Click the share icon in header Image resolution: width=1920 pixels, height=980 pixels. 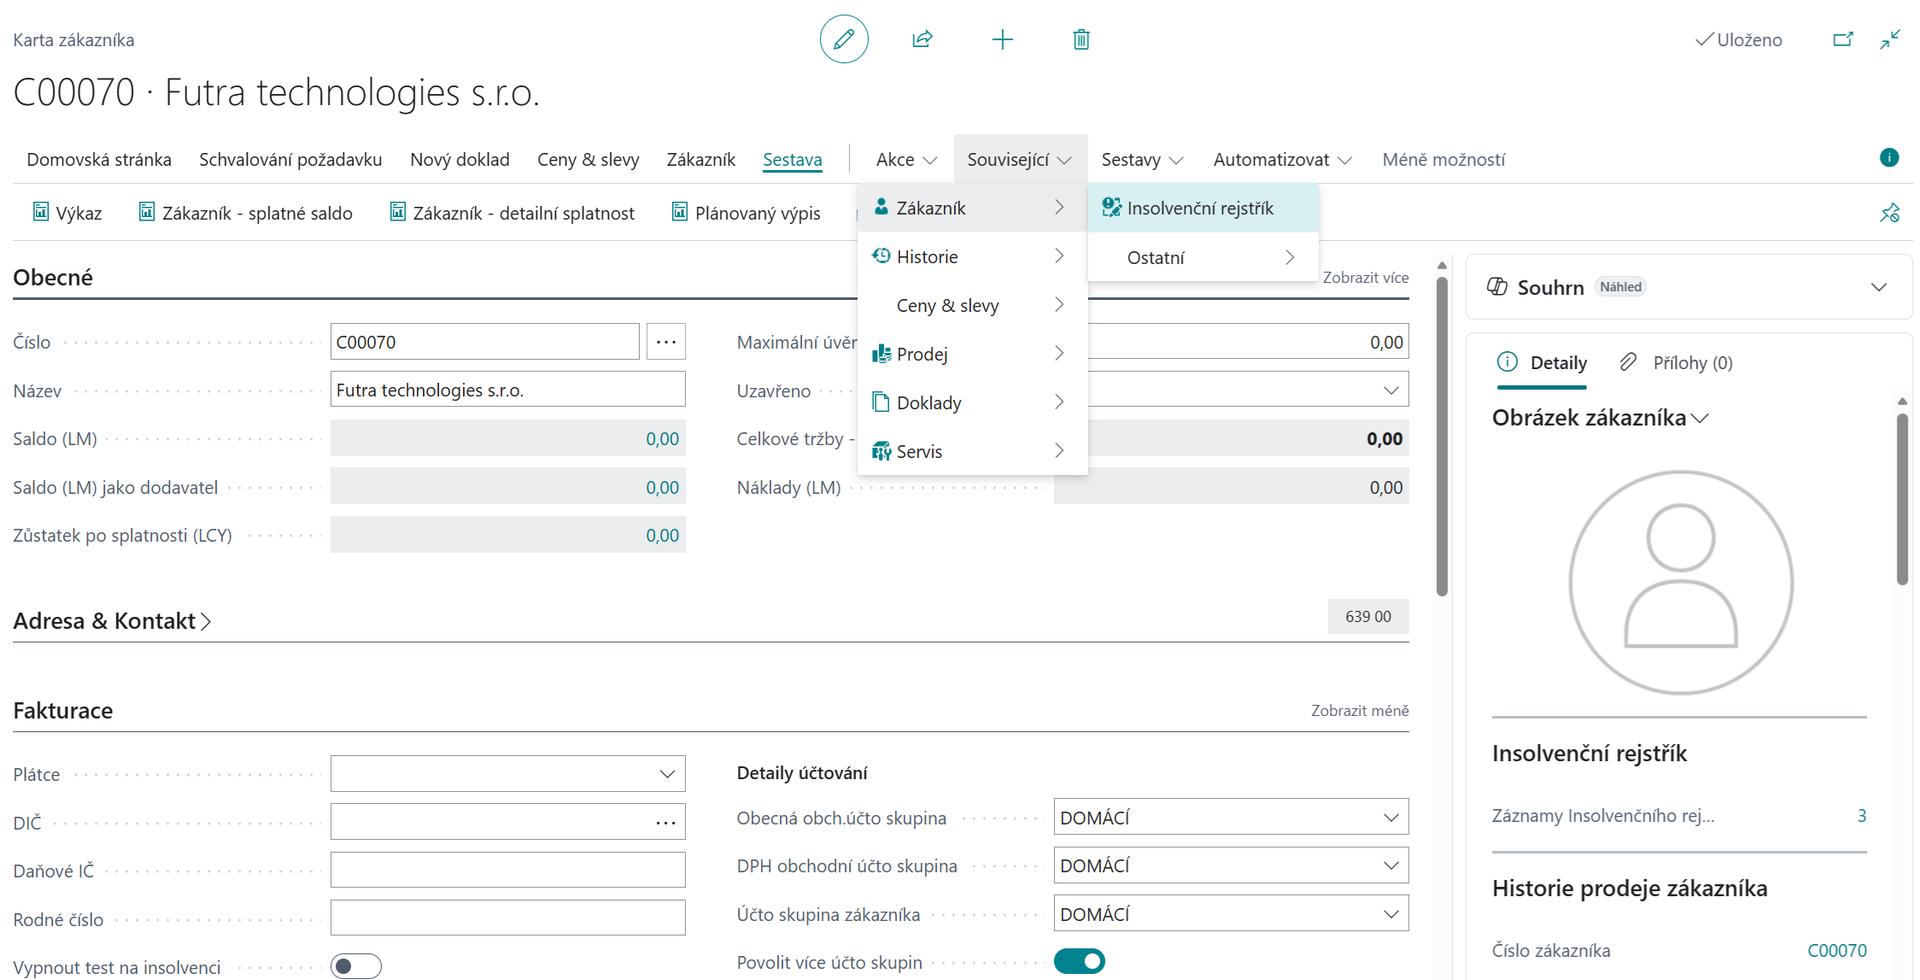(922, 40)
